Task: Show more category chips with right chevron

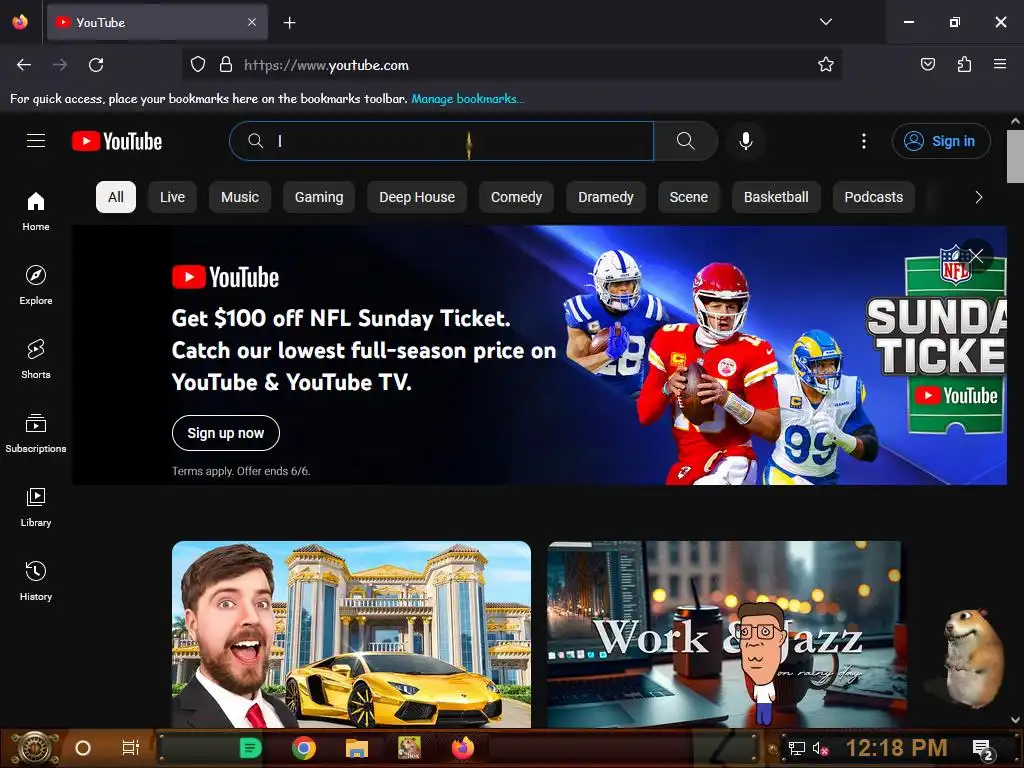Action: pos(978,197)
